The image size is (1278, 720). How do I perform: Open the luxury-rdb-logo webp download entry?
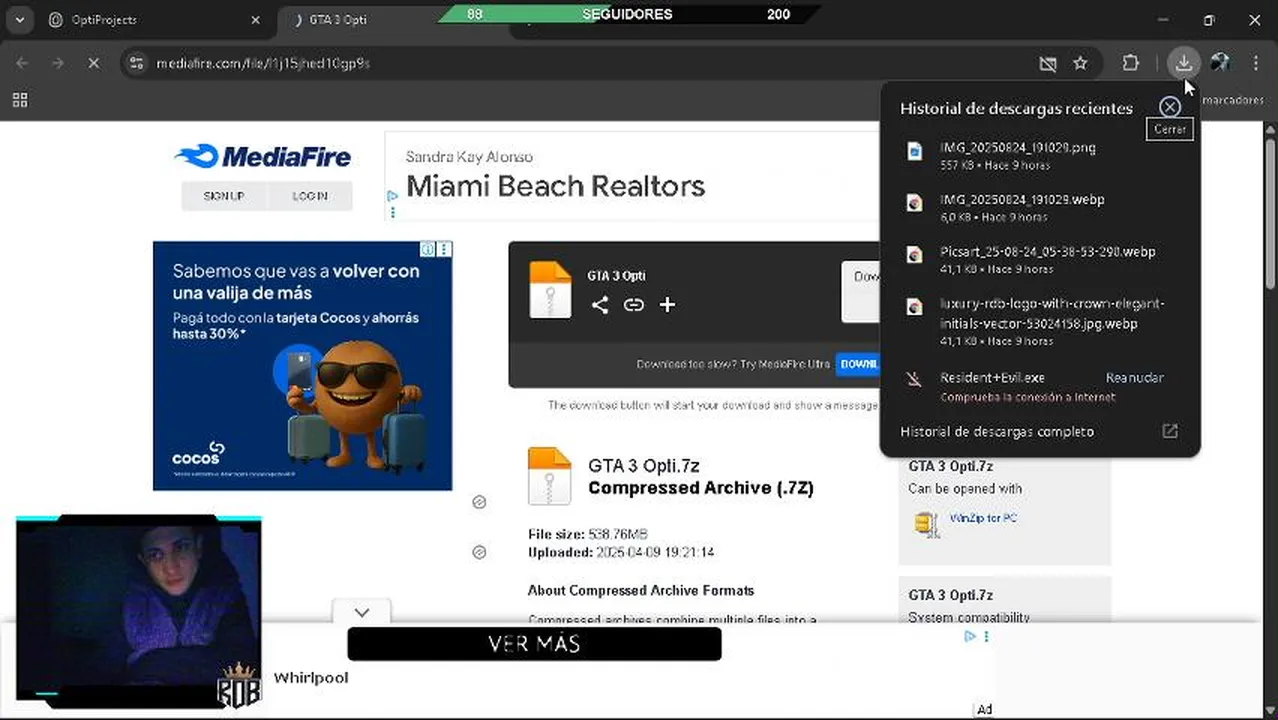[1040, 321]
